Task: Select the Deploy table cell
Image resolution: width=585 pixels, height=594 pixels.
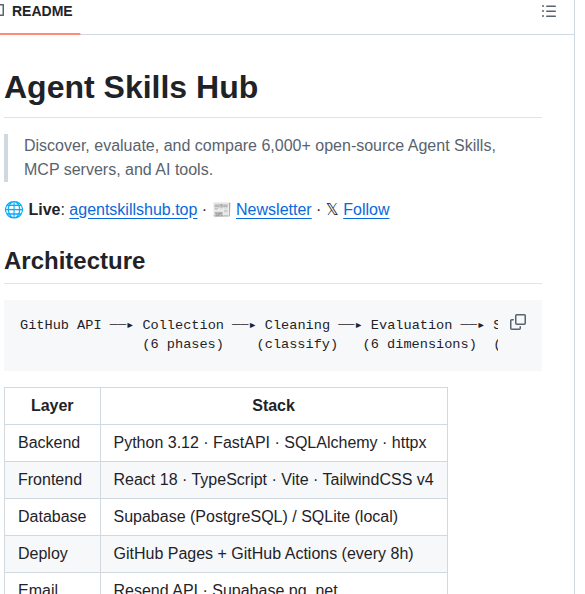Action: (52, 553)
